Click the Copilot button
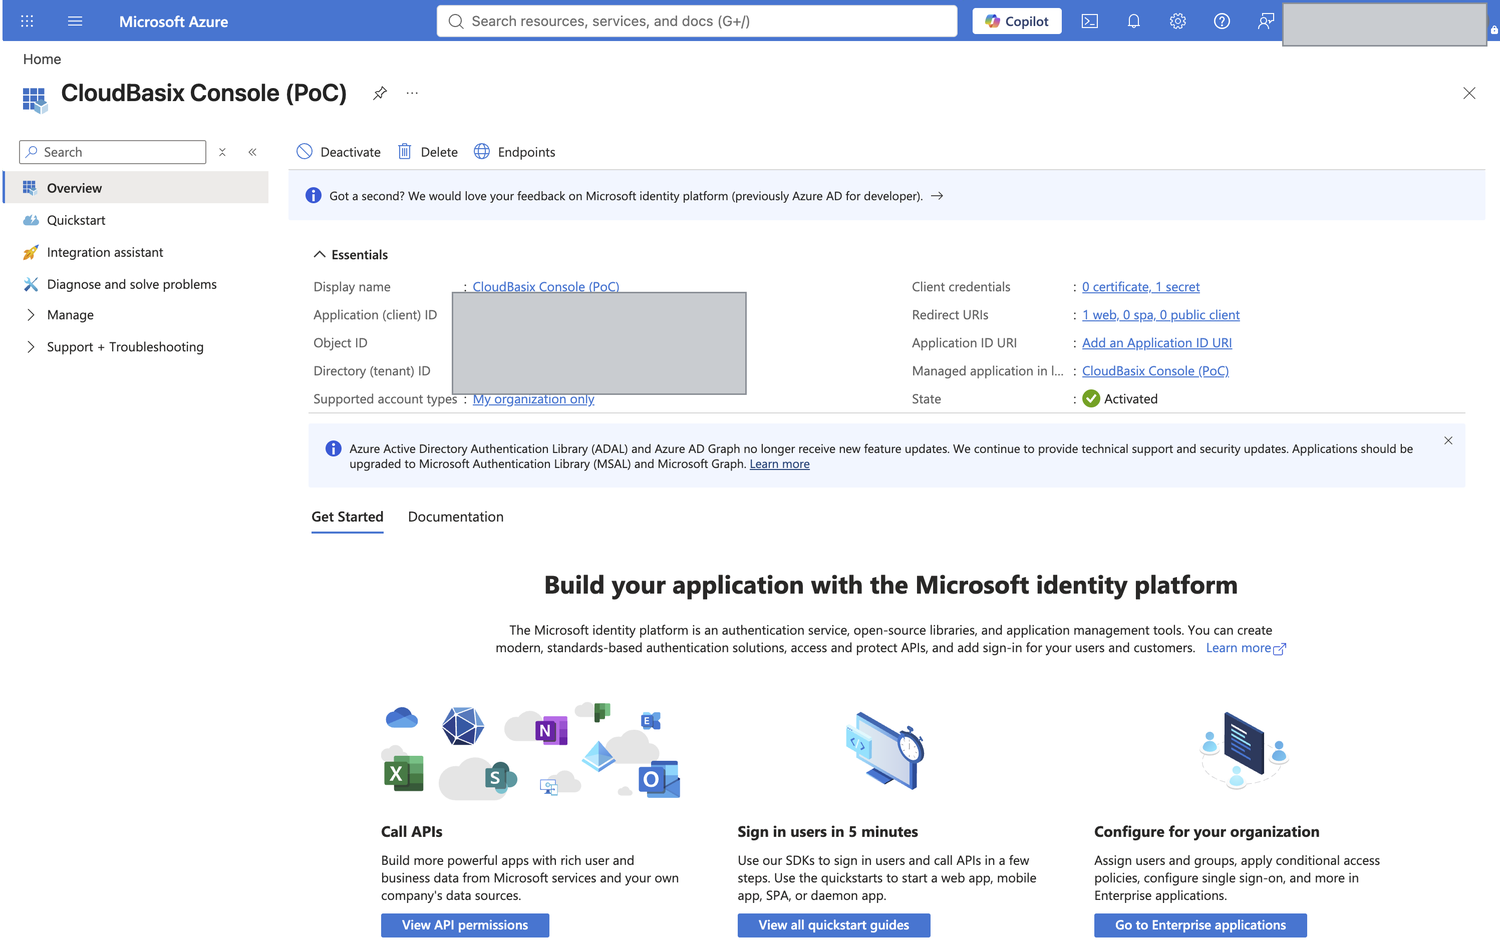 click(x=1017, y=21)
